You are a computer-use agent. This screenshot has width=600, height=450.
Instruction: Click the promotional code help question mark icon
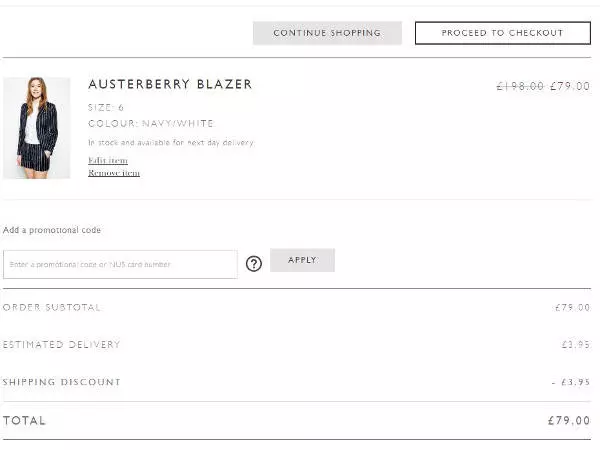254,263
